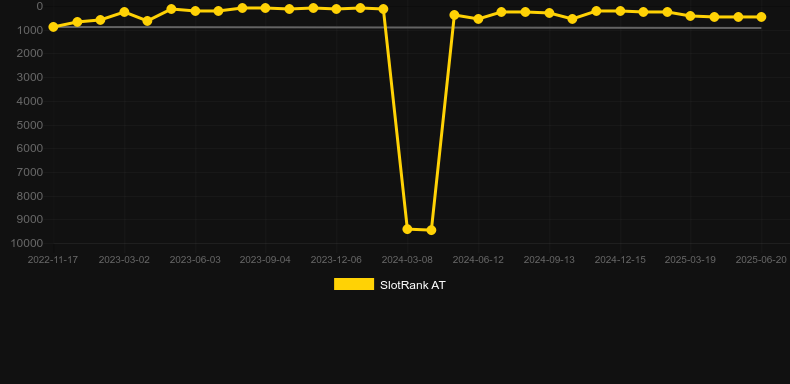The width and height of the screenshot is (790, 384).
Task: Select the data point above 2024-06-12
Action: [x=478, y=19]
